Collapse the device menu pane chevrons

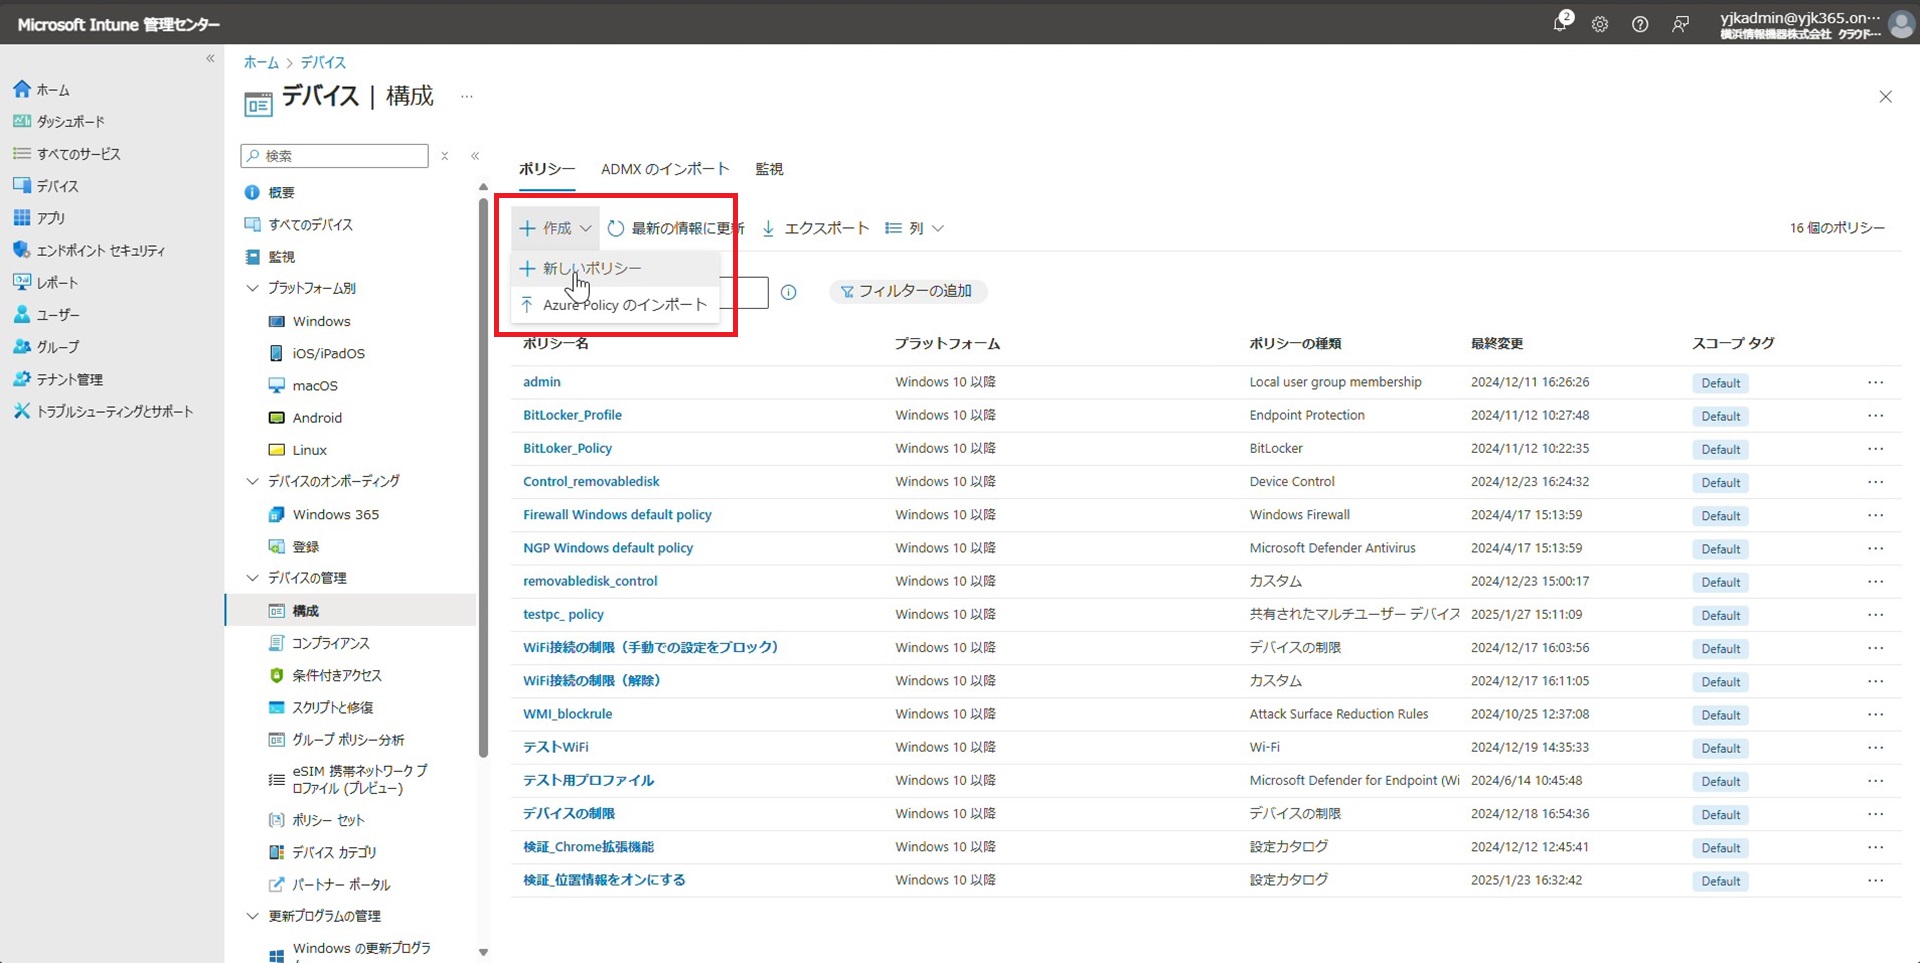click(x=475, y=156)
